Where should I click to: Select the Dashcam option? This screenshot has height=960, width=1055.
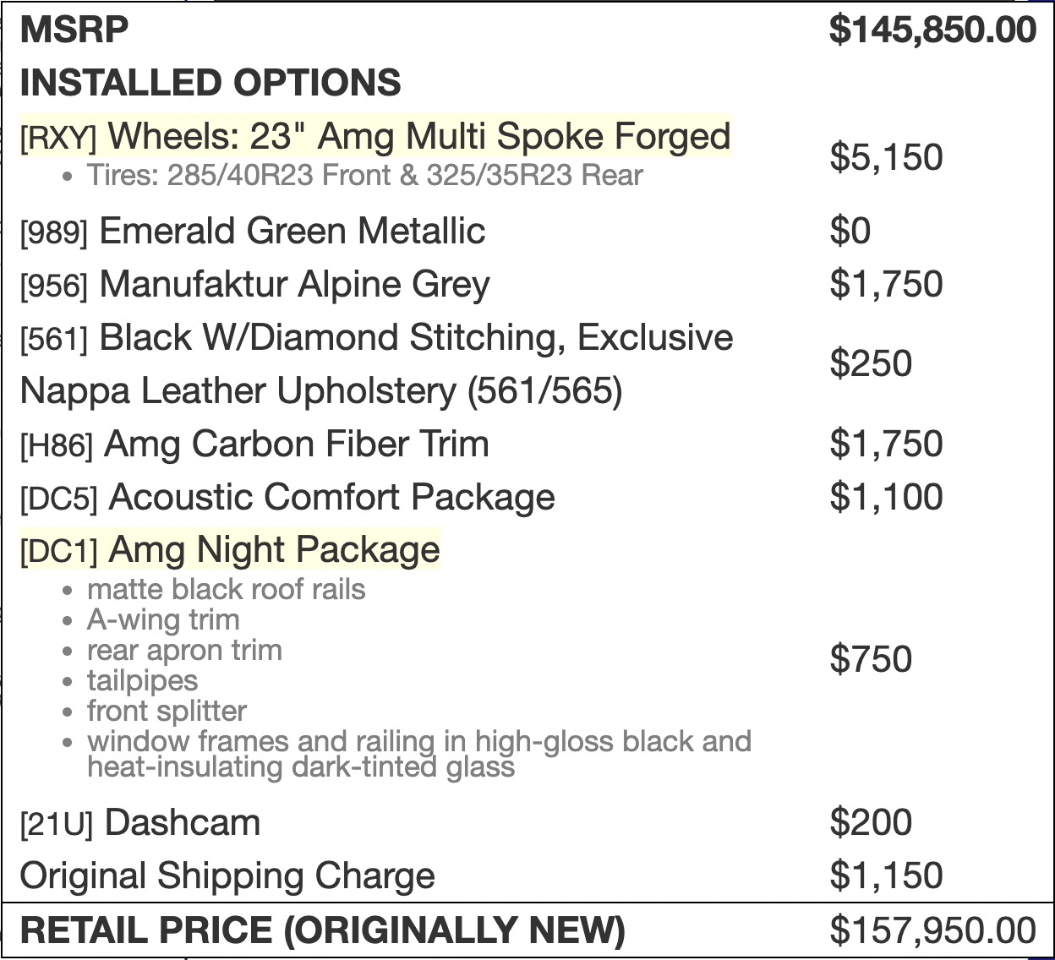point(182,823)
